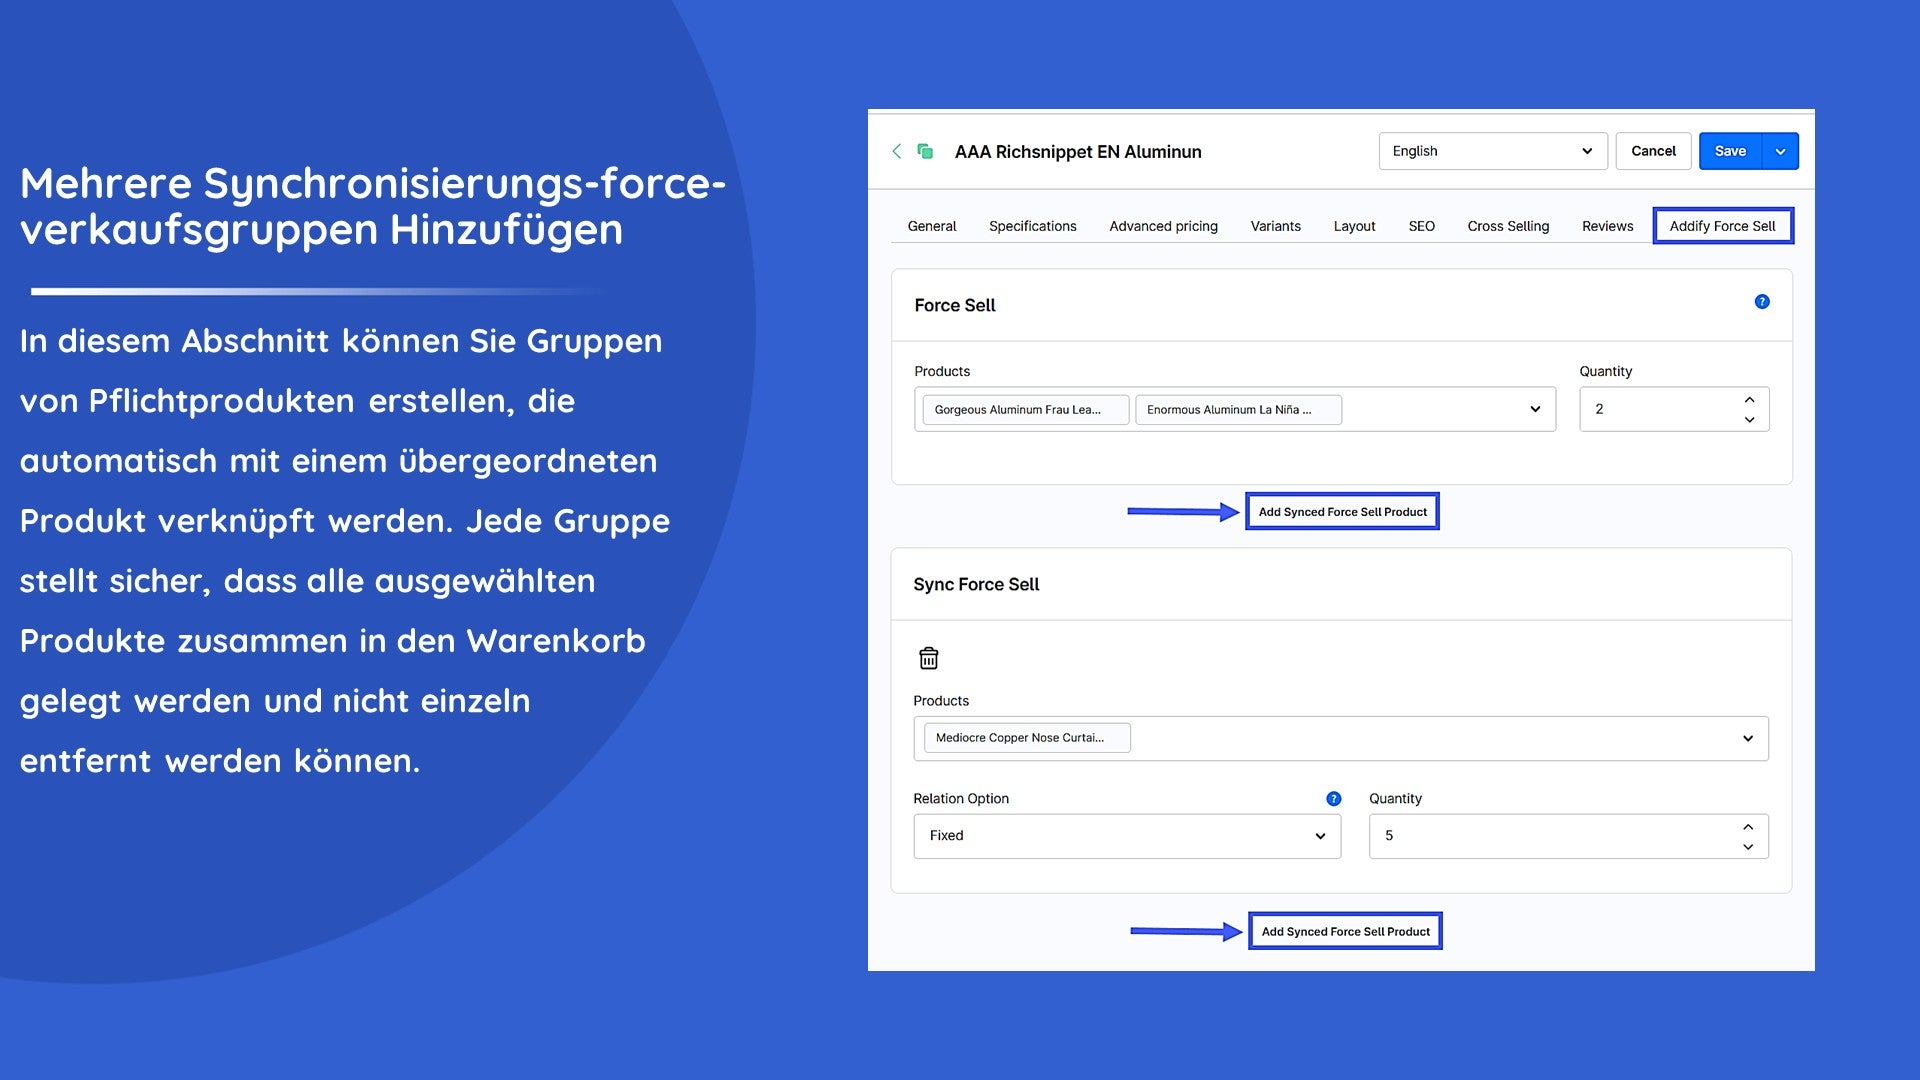This screenshot has height=1080, width=1920.
Task: Increase Force Sell quantity with up arrow
Action: (x=1749, y=399)
